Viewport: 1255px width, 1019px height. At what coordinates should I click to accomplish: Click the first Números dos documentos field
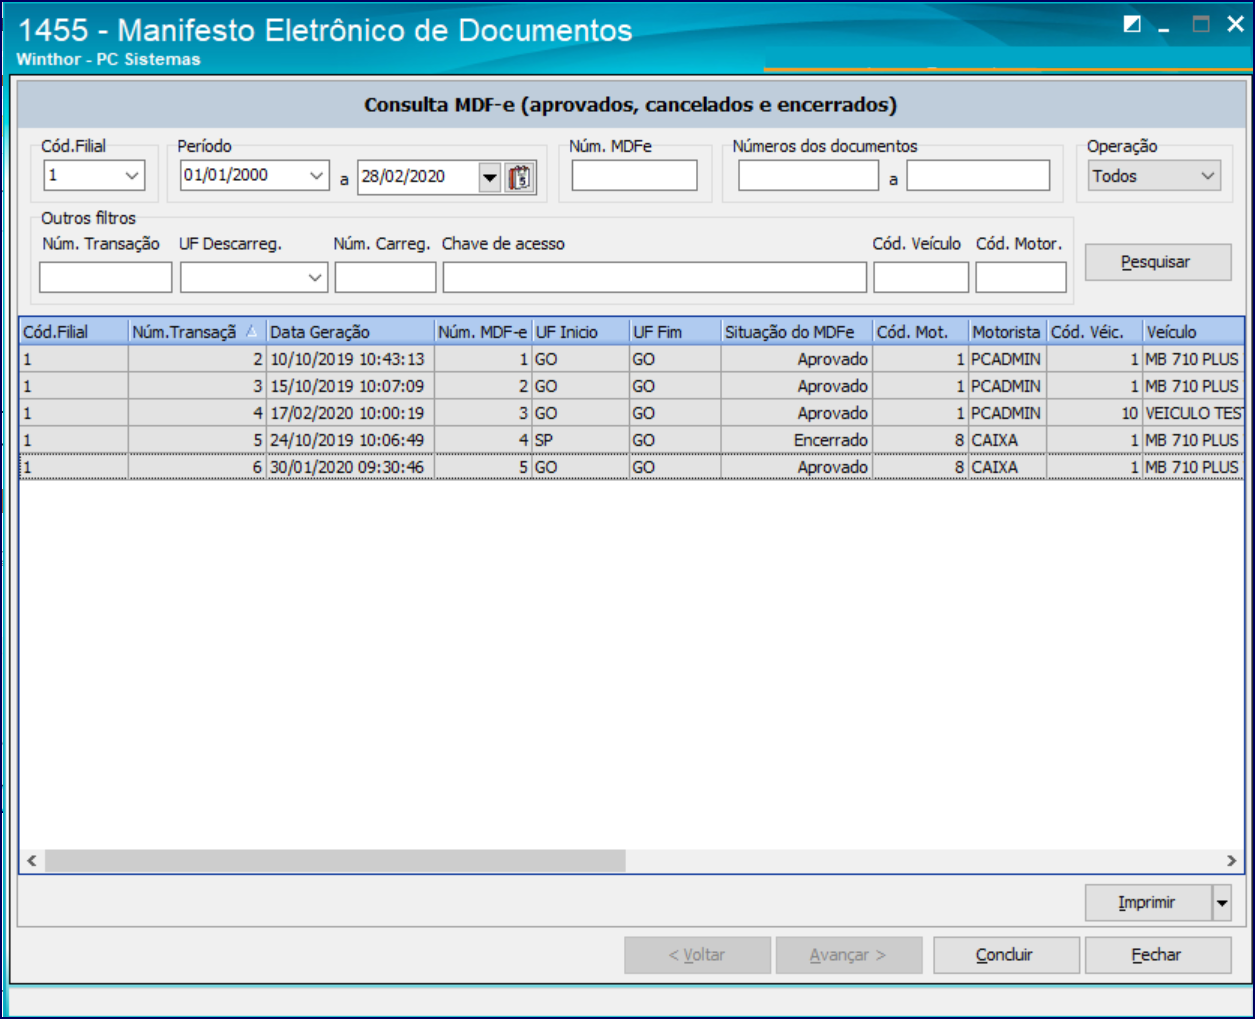(809, 176)
